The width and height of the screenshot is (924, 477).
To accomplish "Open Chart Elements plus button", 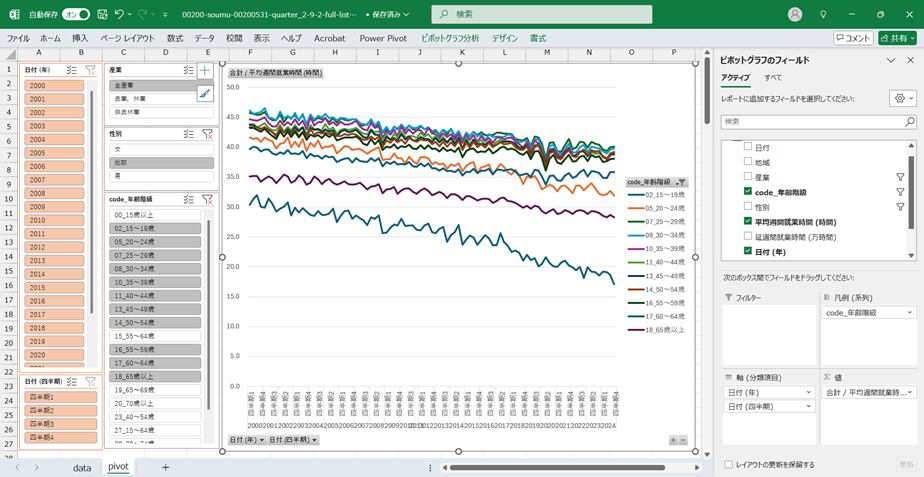I will [x=205, y=71].
